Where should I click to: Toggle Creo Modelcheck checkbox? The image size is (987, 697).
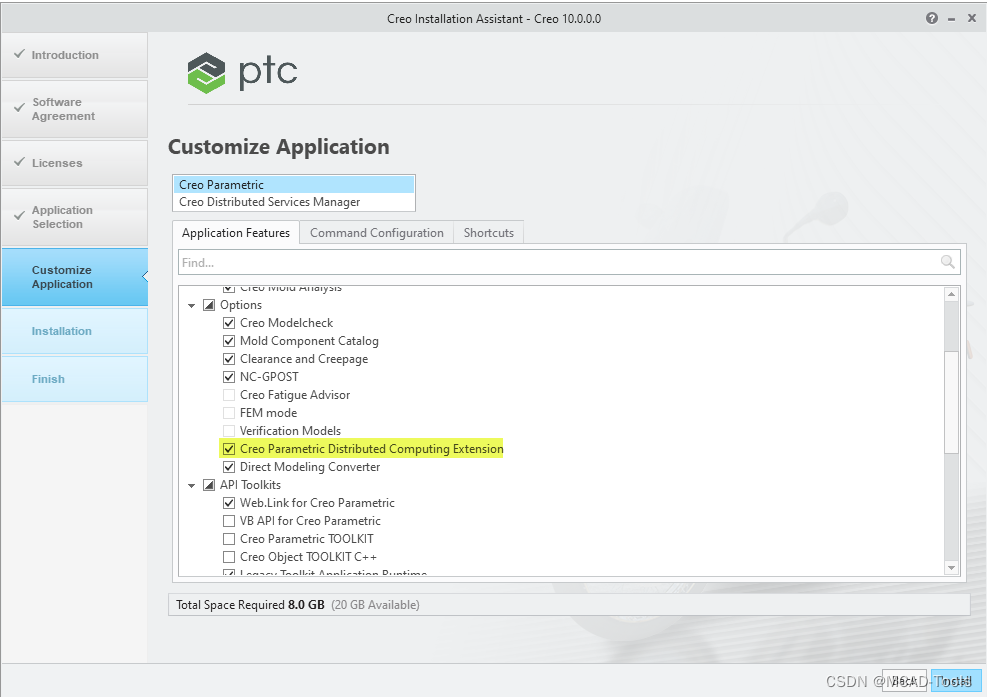pyautogui.click(x=229, y=323)
